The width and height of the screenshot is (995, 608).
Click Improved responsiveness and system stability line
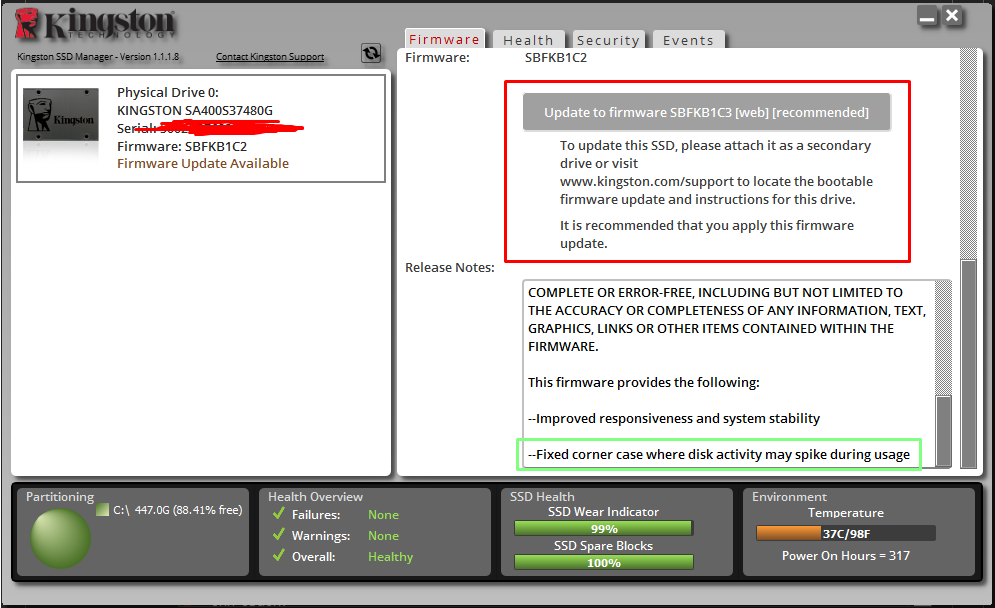(x=674, y=419)
